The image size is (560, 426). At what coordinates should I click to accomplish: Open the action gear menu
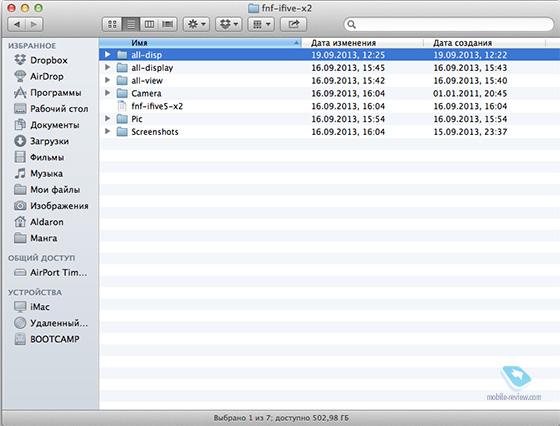tap(196, 24)
